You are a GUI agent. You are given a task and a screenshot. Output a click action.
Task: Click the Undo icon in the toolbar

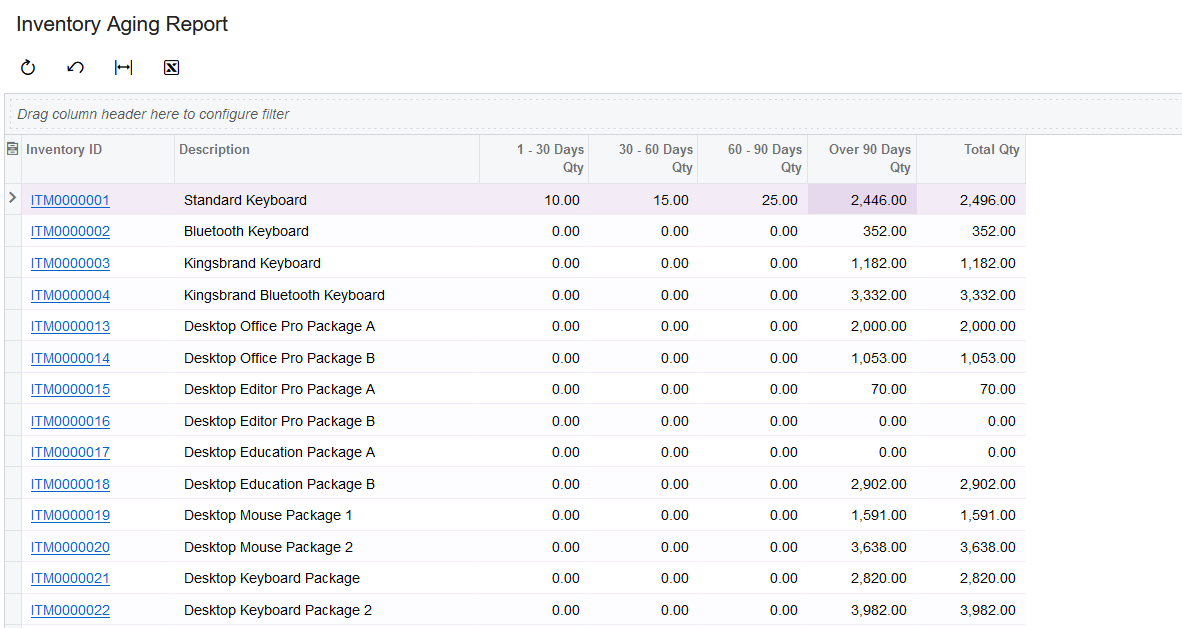coord(75,68)
